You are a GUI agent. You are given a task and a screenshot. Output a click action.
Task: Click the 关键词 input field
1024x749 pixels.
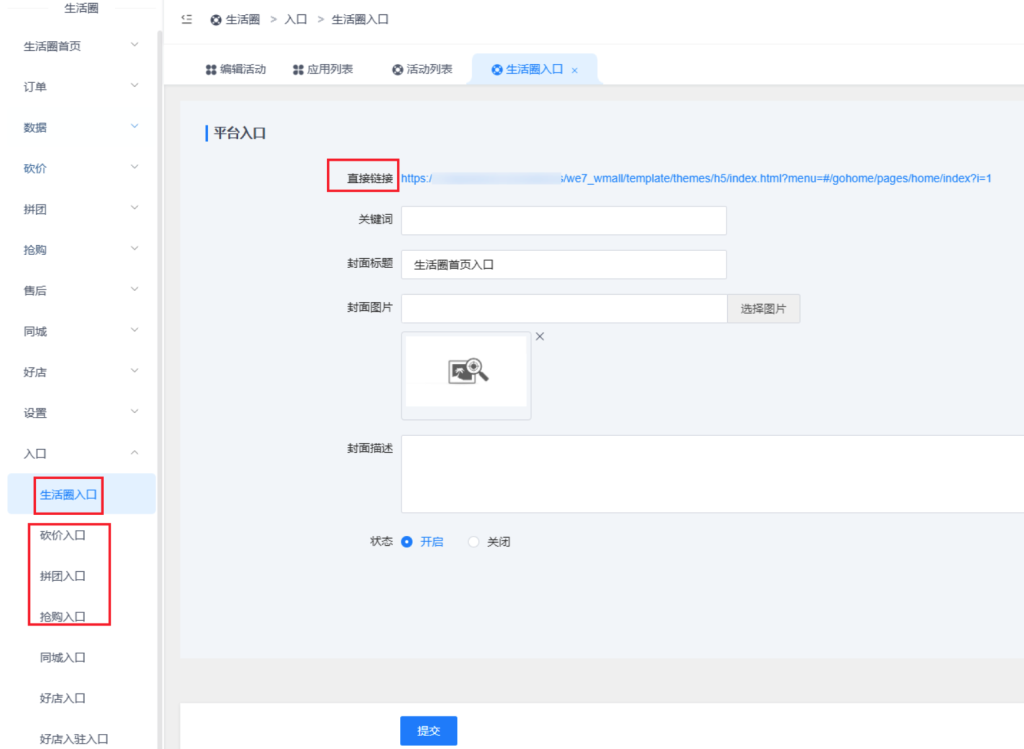click(563, 220)
